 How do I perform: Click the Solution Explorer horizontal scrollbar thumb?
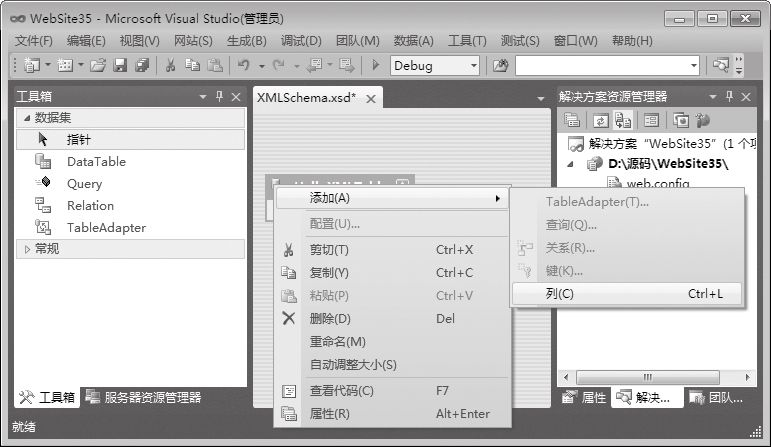648,378
